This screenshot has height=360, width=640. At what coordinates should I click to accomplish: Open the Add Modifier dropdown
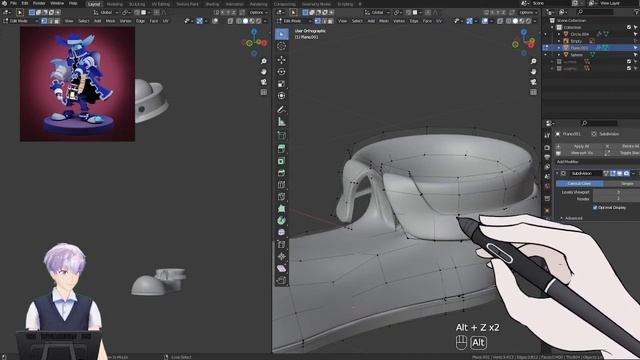[x=598, y=162]
